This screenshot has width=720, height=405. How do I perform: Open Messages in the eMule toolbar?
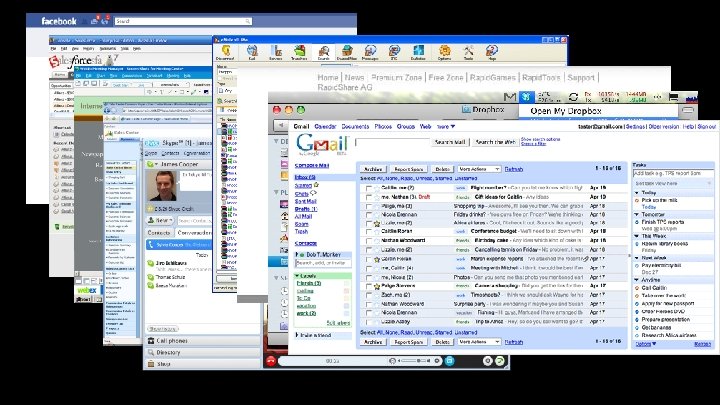coord(370,51)
